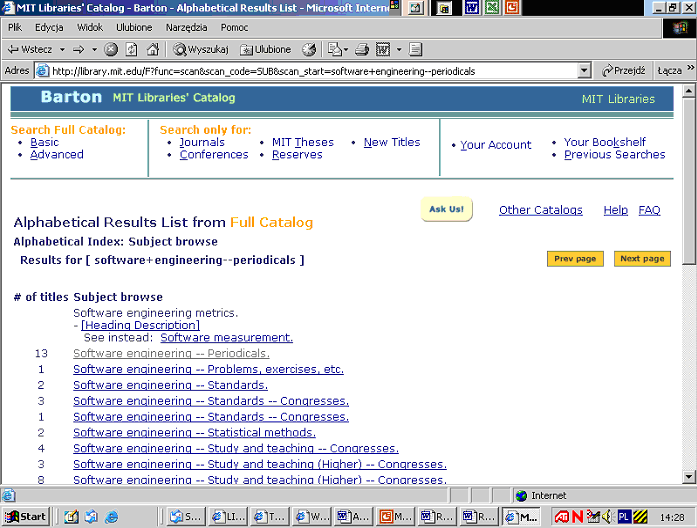This screenshot has height=528, width=697.
Task: Click the Przejdź go button
Action: pos(624,71)
